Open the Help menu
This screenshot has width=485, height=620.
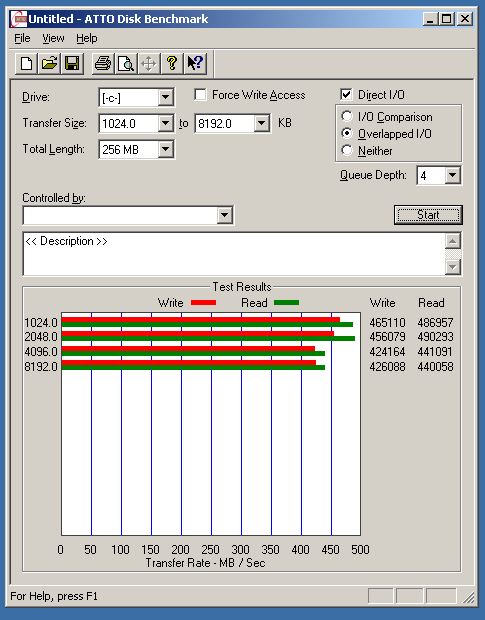tap(87, 38)
